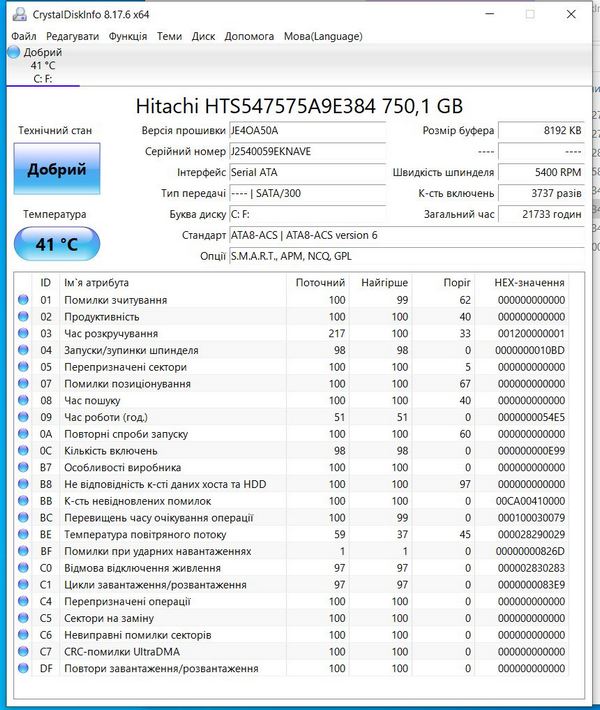Viewport: 600px width, 710px height.
Task: Click the serial number field J2540059EKNAVE
Action: [x=306, y=152]
